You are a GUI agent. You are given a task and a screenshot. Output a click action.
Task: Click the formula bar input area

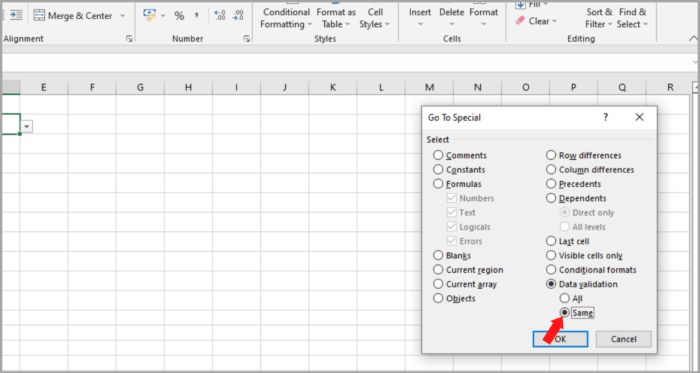tap(346, 63)
